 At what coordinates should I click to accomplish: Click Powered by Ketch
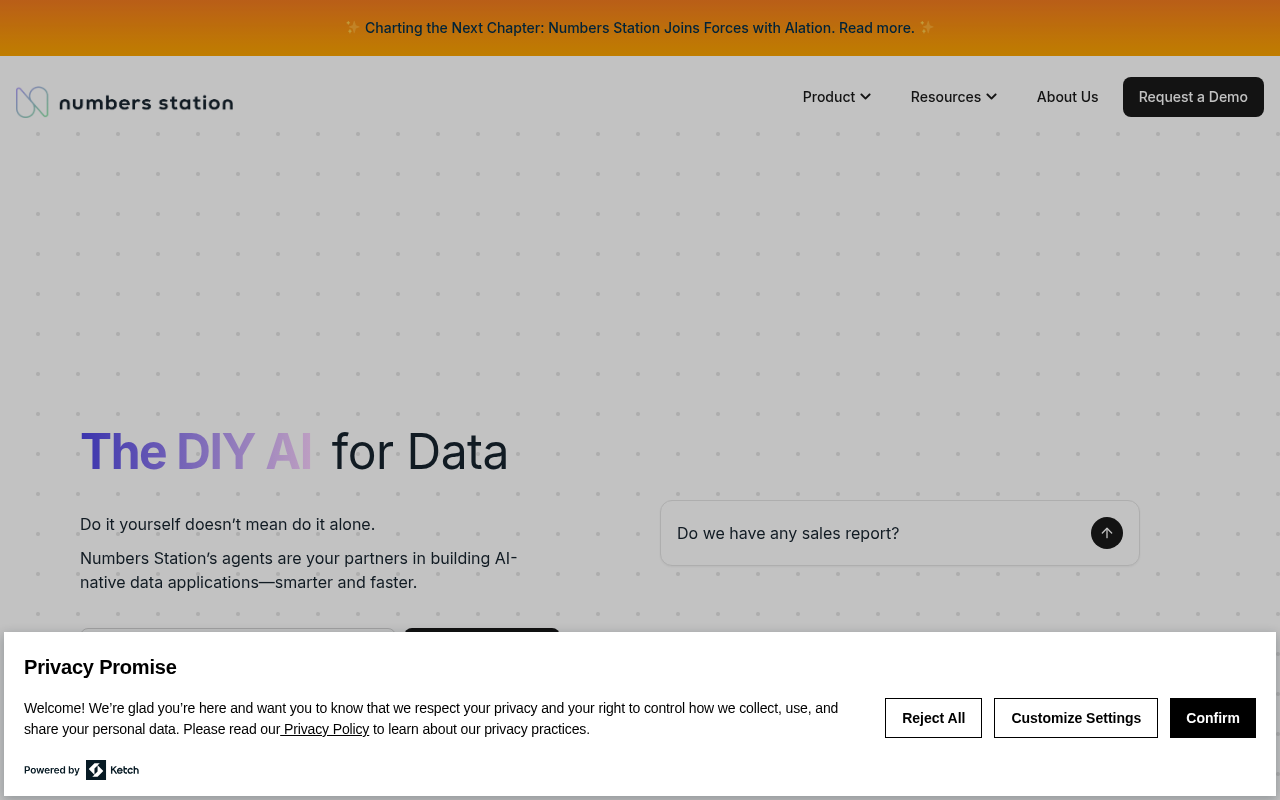point(81,768)
